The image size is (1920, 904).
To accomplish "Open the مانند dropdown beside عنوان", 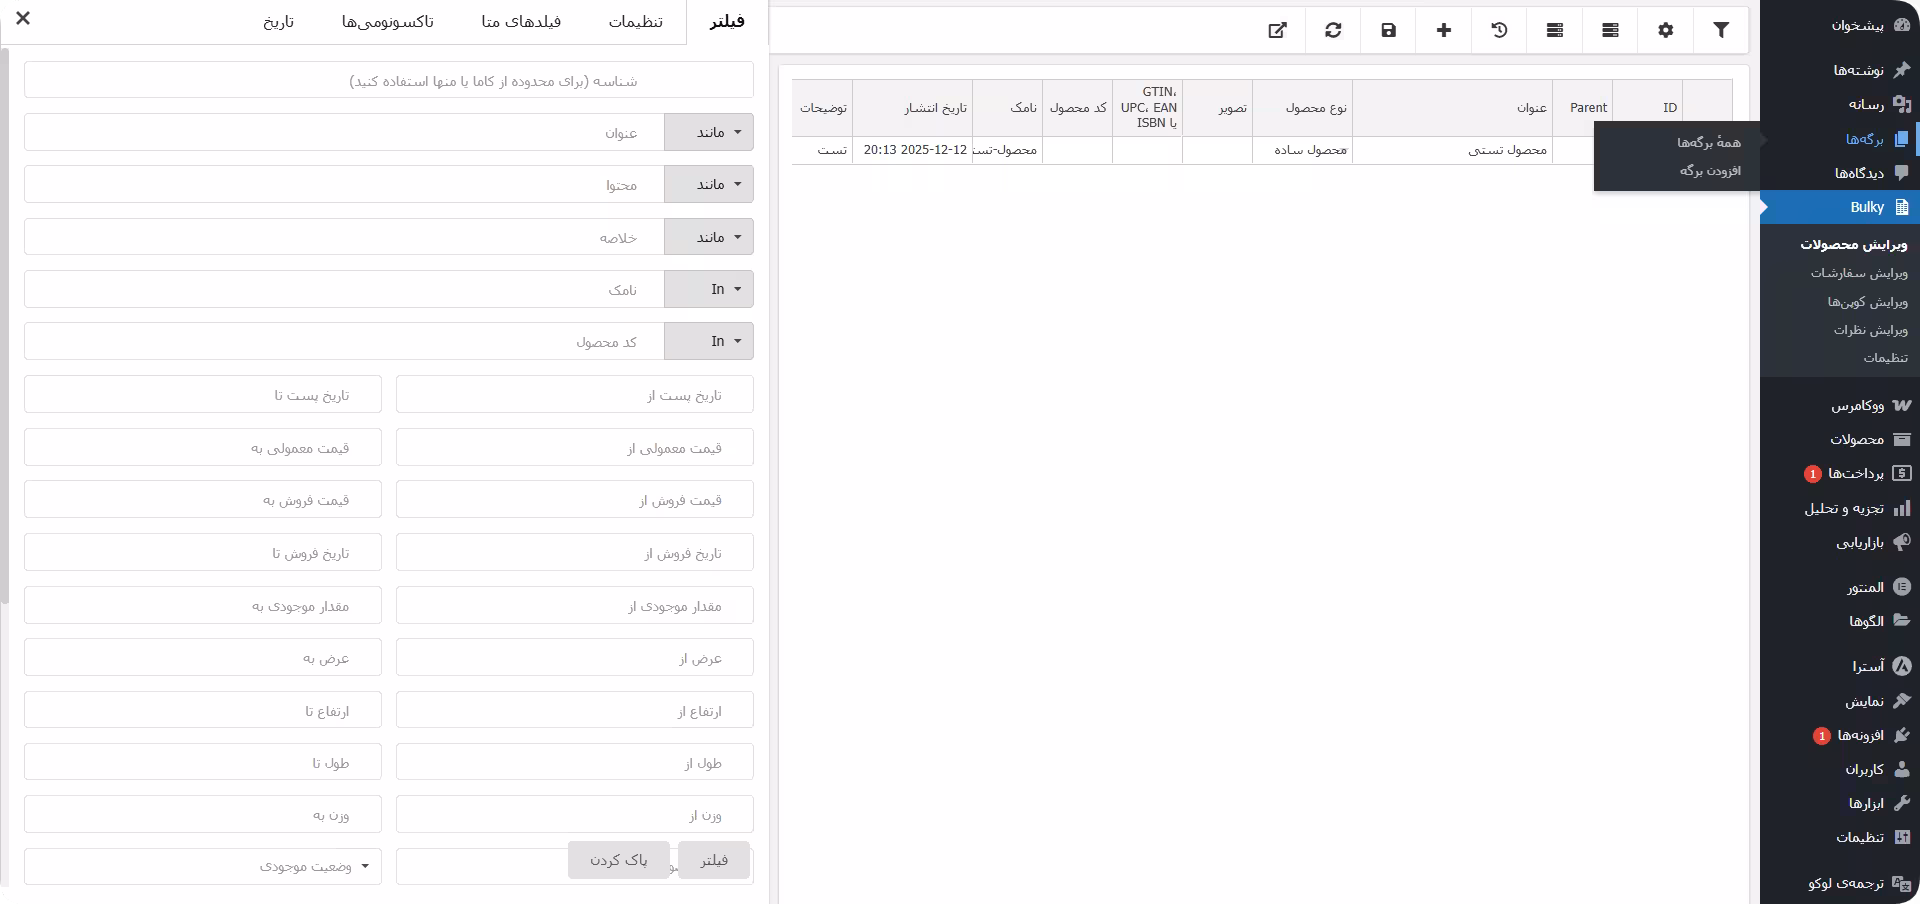I will 709,132.
